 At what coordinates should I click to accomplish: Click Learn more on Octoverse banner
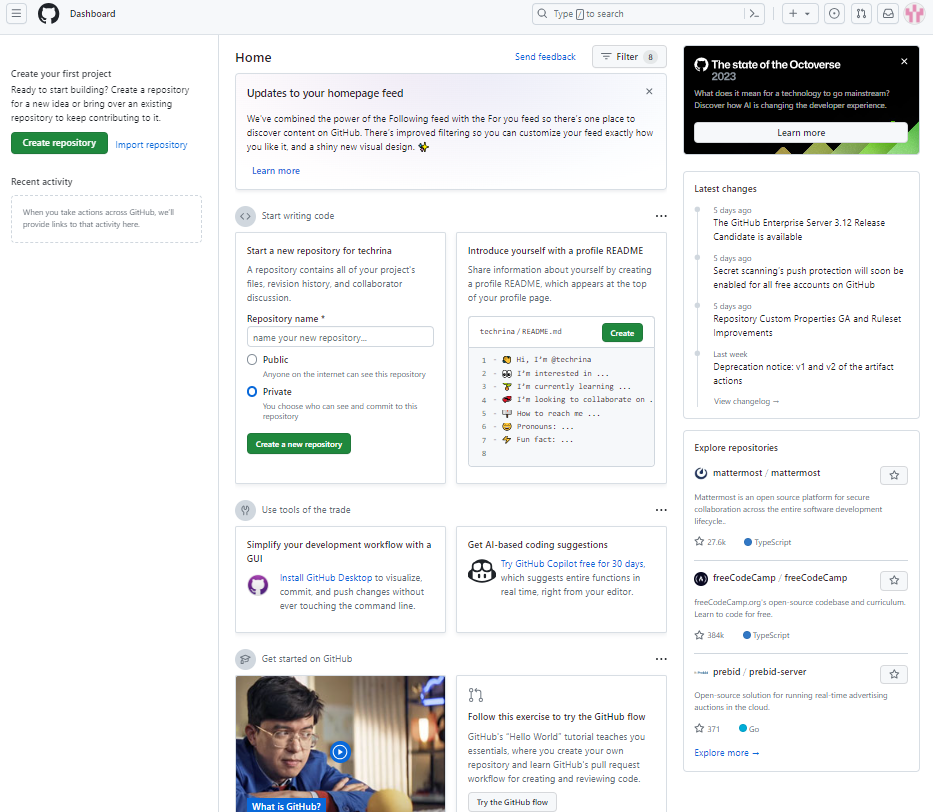coord(800,133)
